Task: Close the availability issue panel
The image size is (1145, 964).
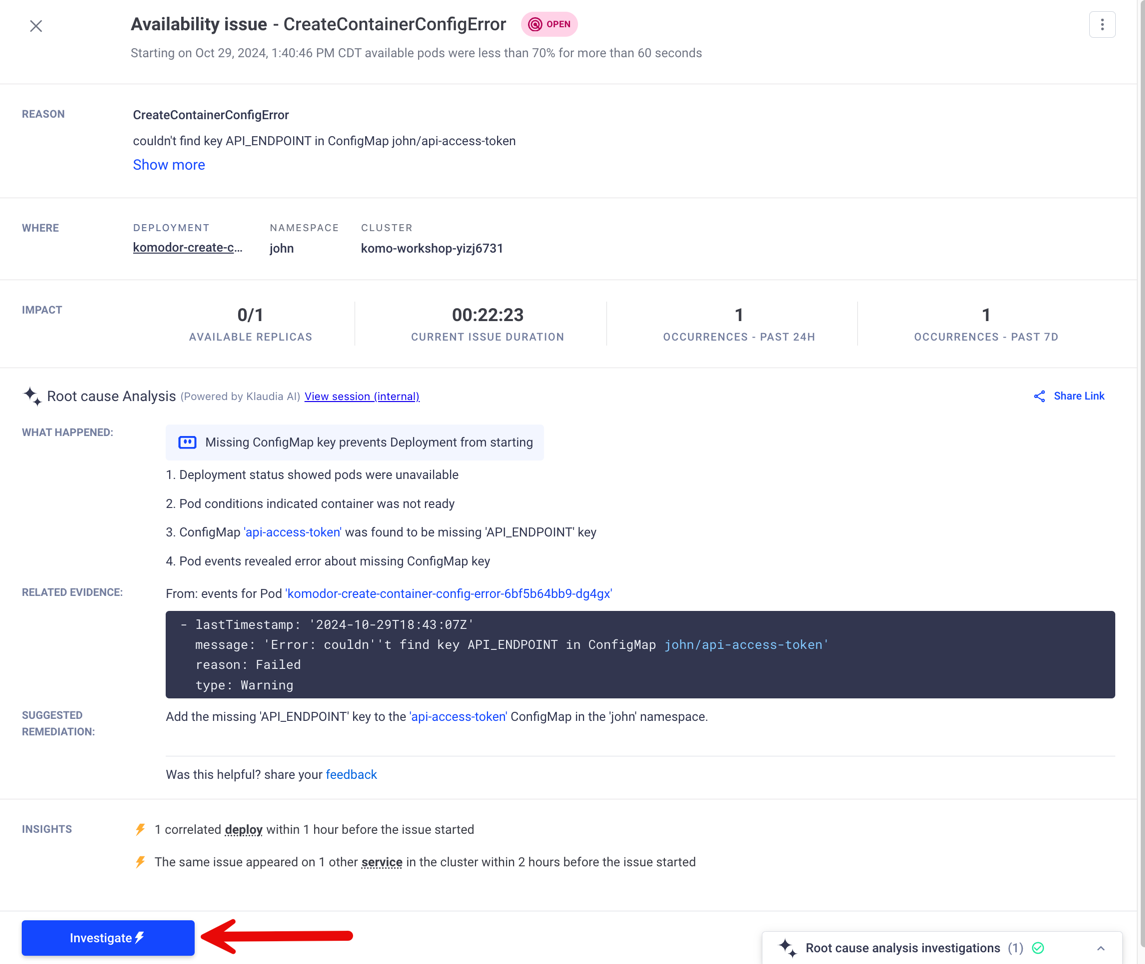Action: (36, 26)
